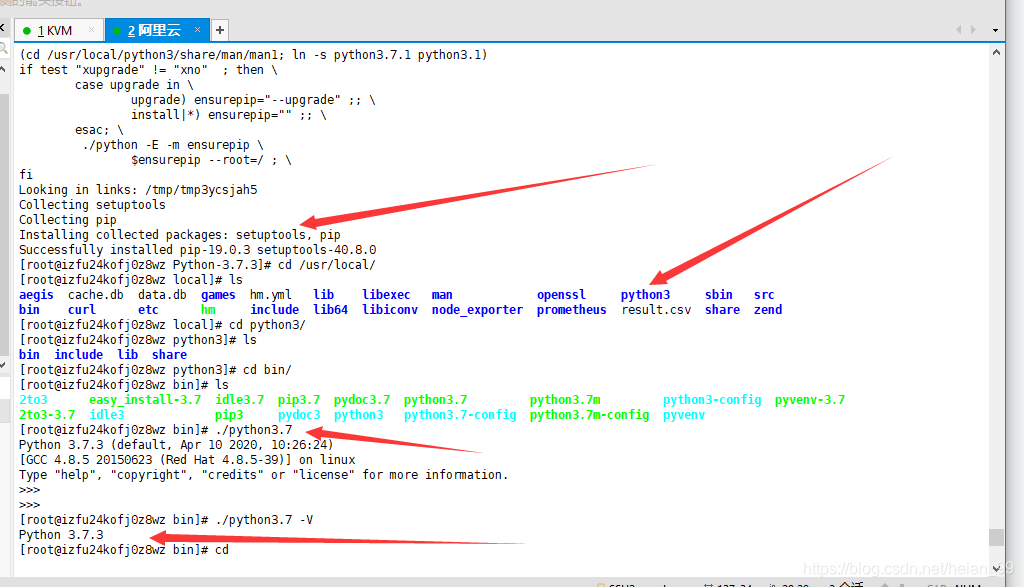The width and height of the screenshot is (1024, 587).
Task: Show next tabs with right arrow
Action: 973,29
